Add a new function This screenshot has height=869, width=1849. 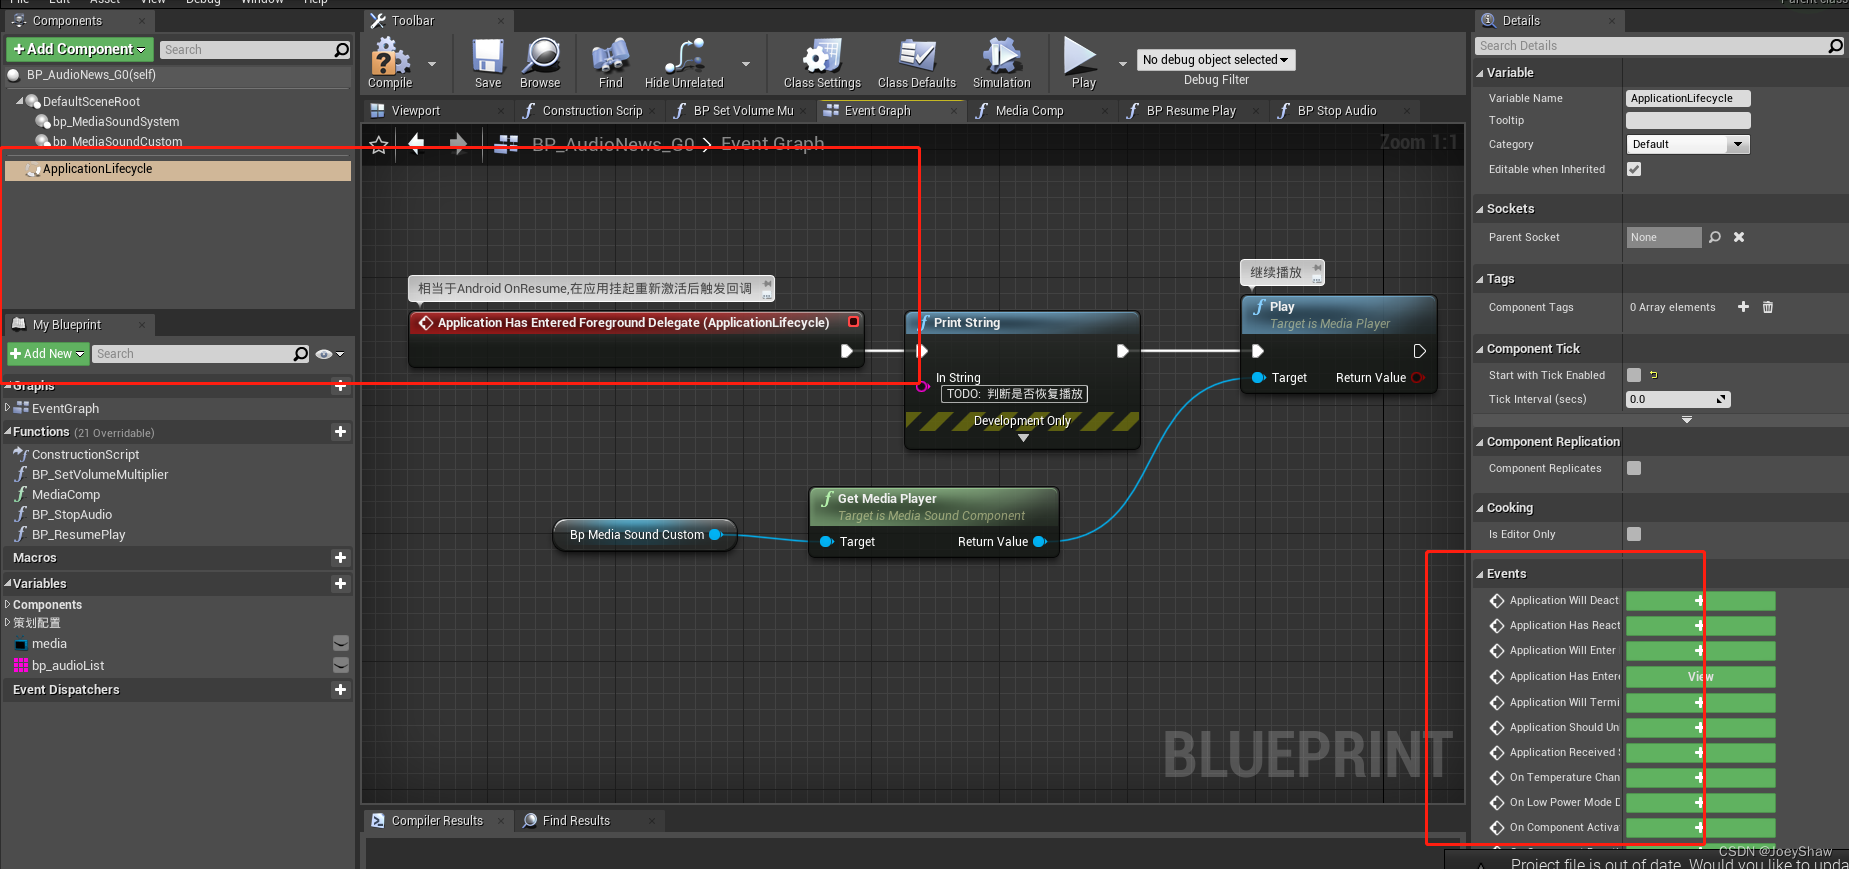[340, 432]
